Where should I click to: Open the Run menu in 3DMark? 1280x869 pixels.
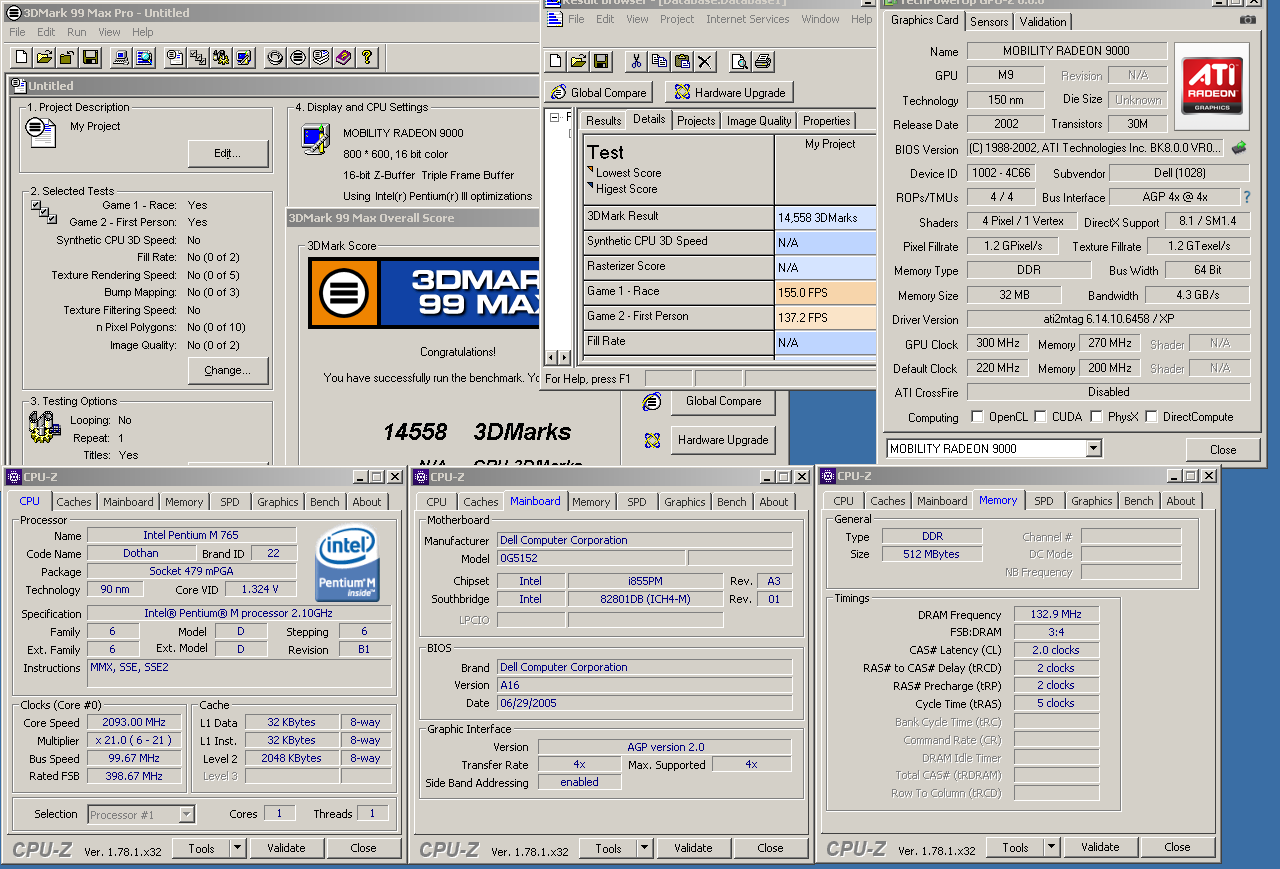pyautogui.click(x=77, y=32)
